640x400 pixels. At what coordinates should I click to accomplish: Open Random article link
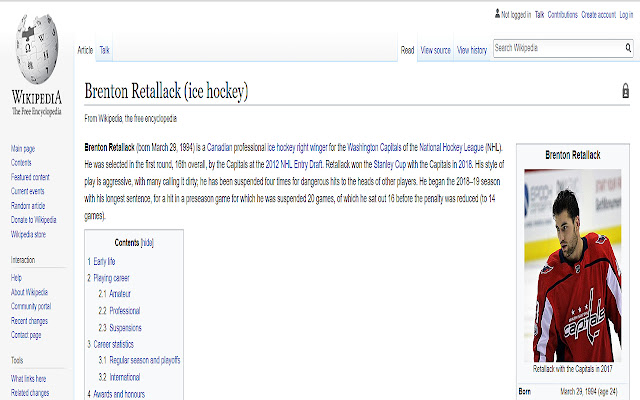point(28,206)
